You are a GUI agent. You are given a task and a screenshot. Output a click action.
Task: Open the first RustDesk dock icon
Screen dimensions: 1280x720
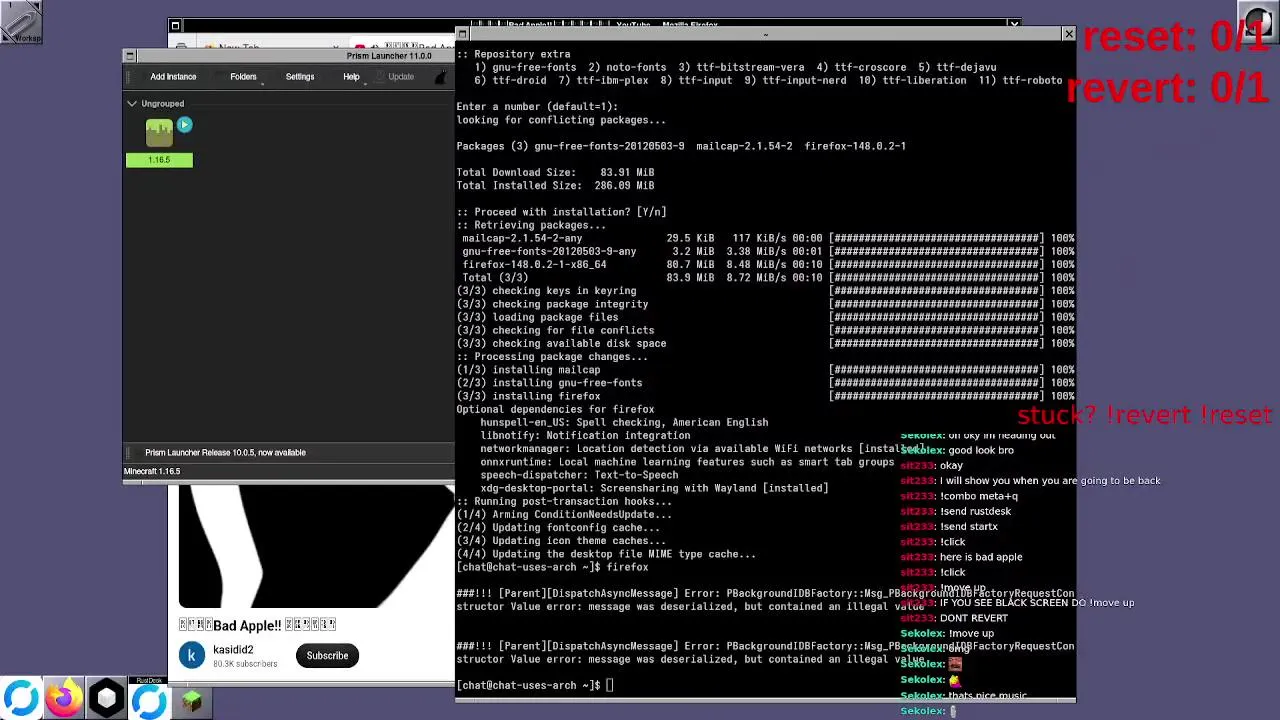point(20,699)
